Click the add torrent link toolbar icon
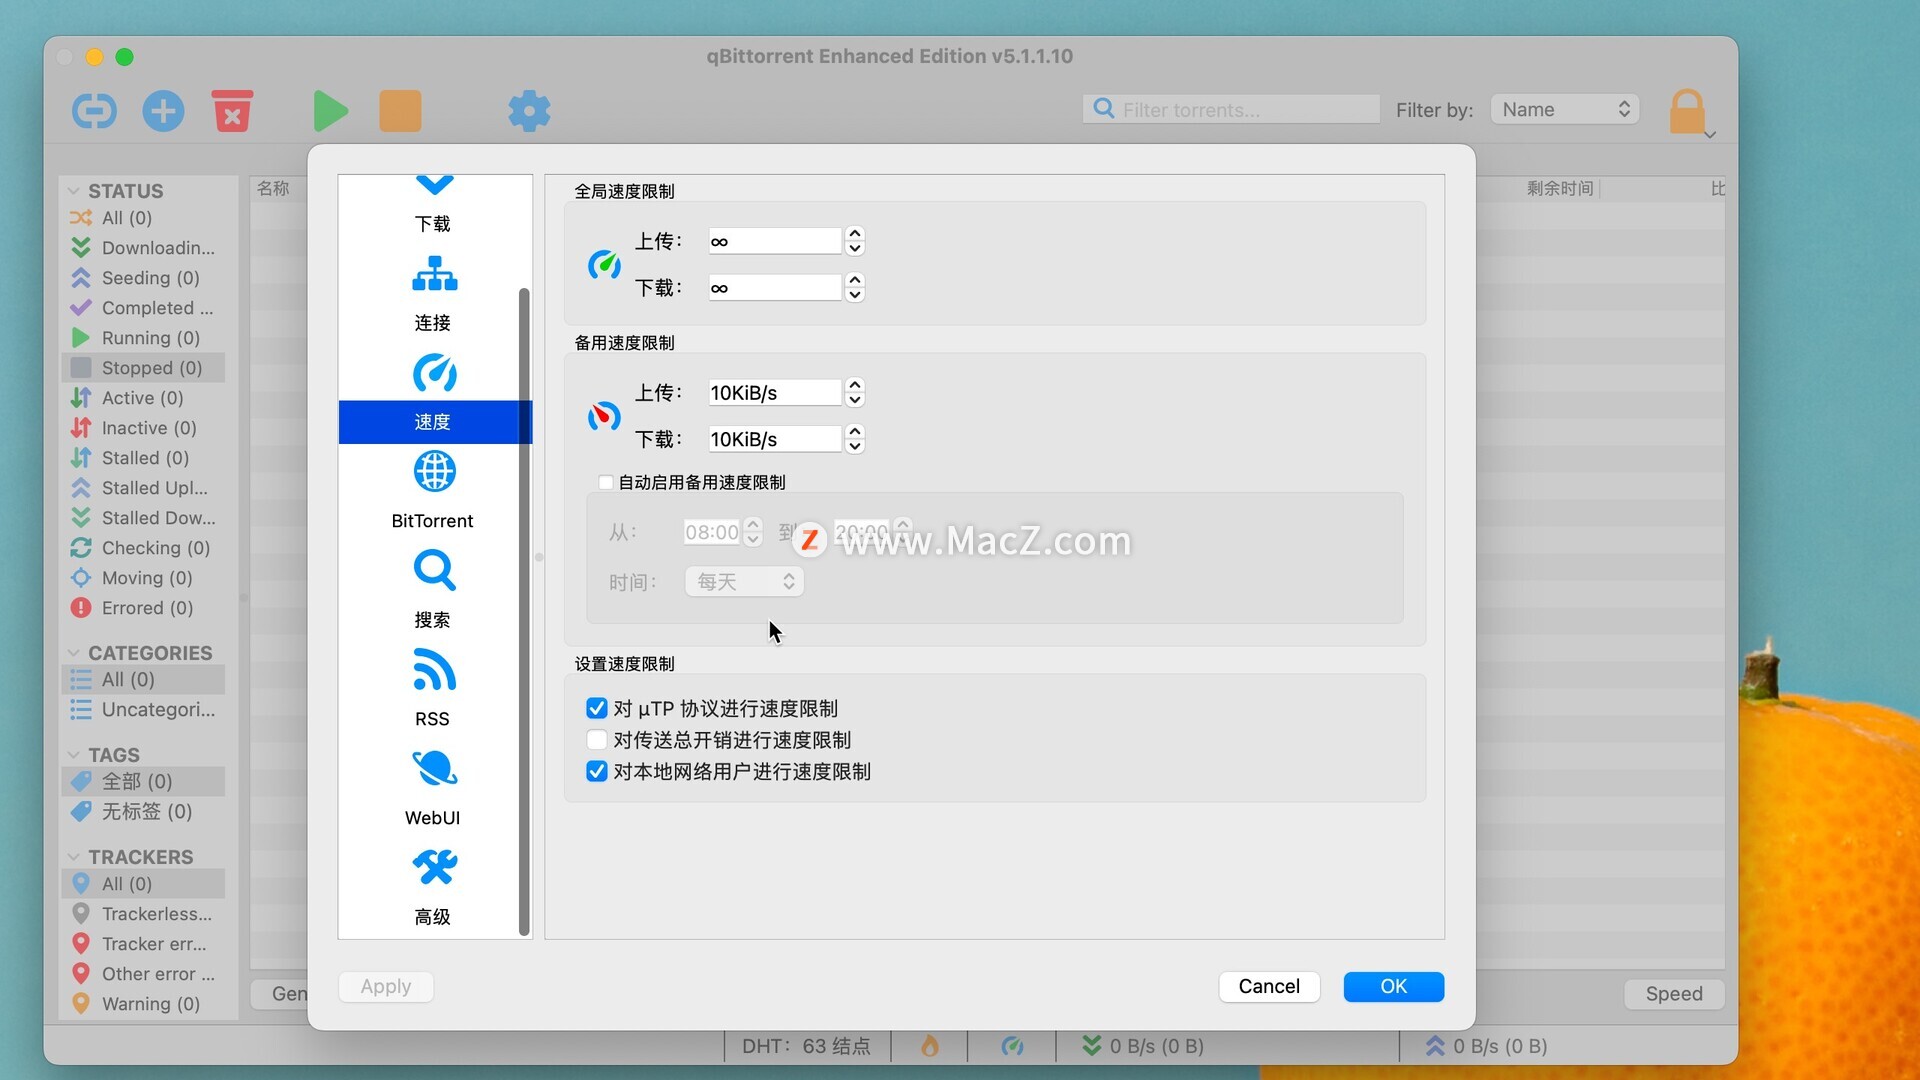This screenshot has width=1920, height=1080. [94, 110]
